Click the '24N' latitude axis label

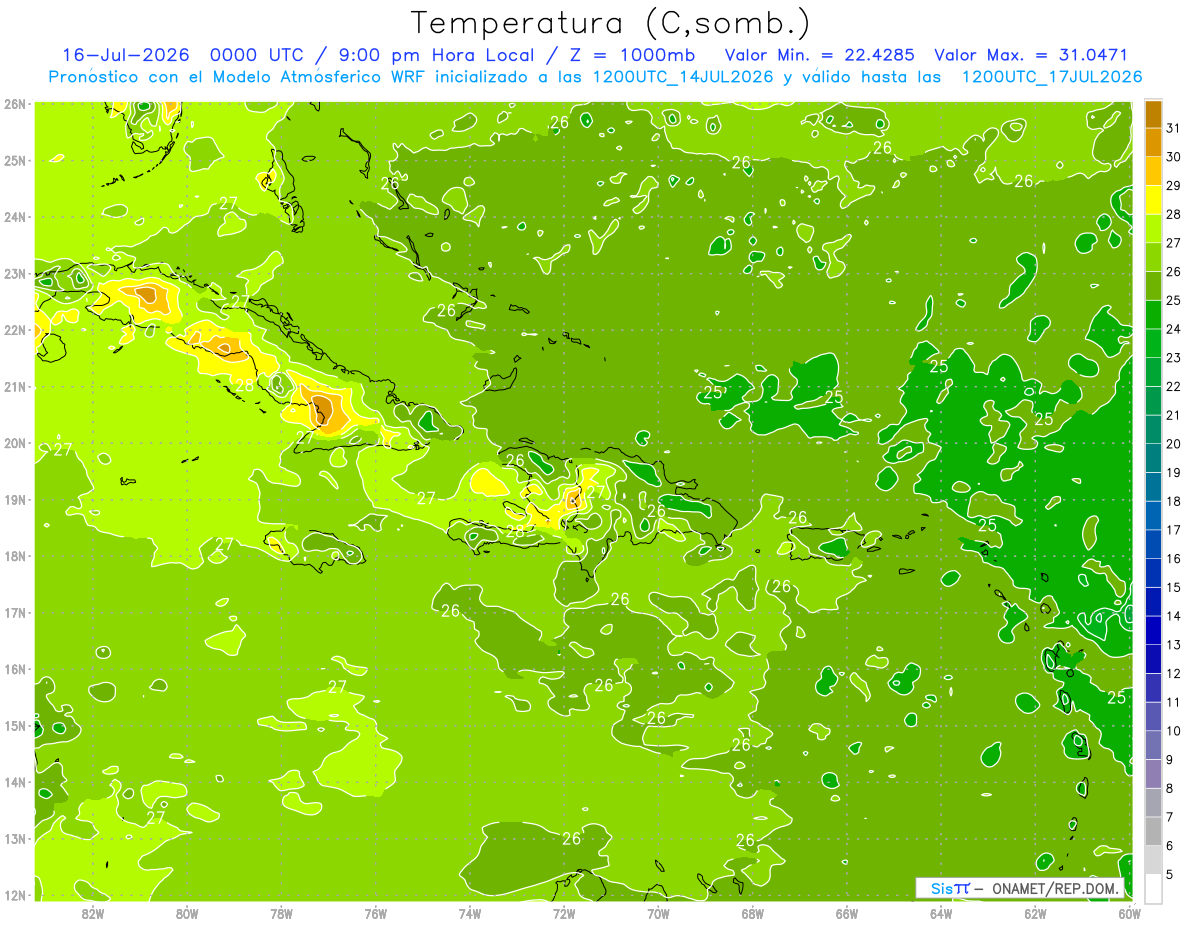15,217
